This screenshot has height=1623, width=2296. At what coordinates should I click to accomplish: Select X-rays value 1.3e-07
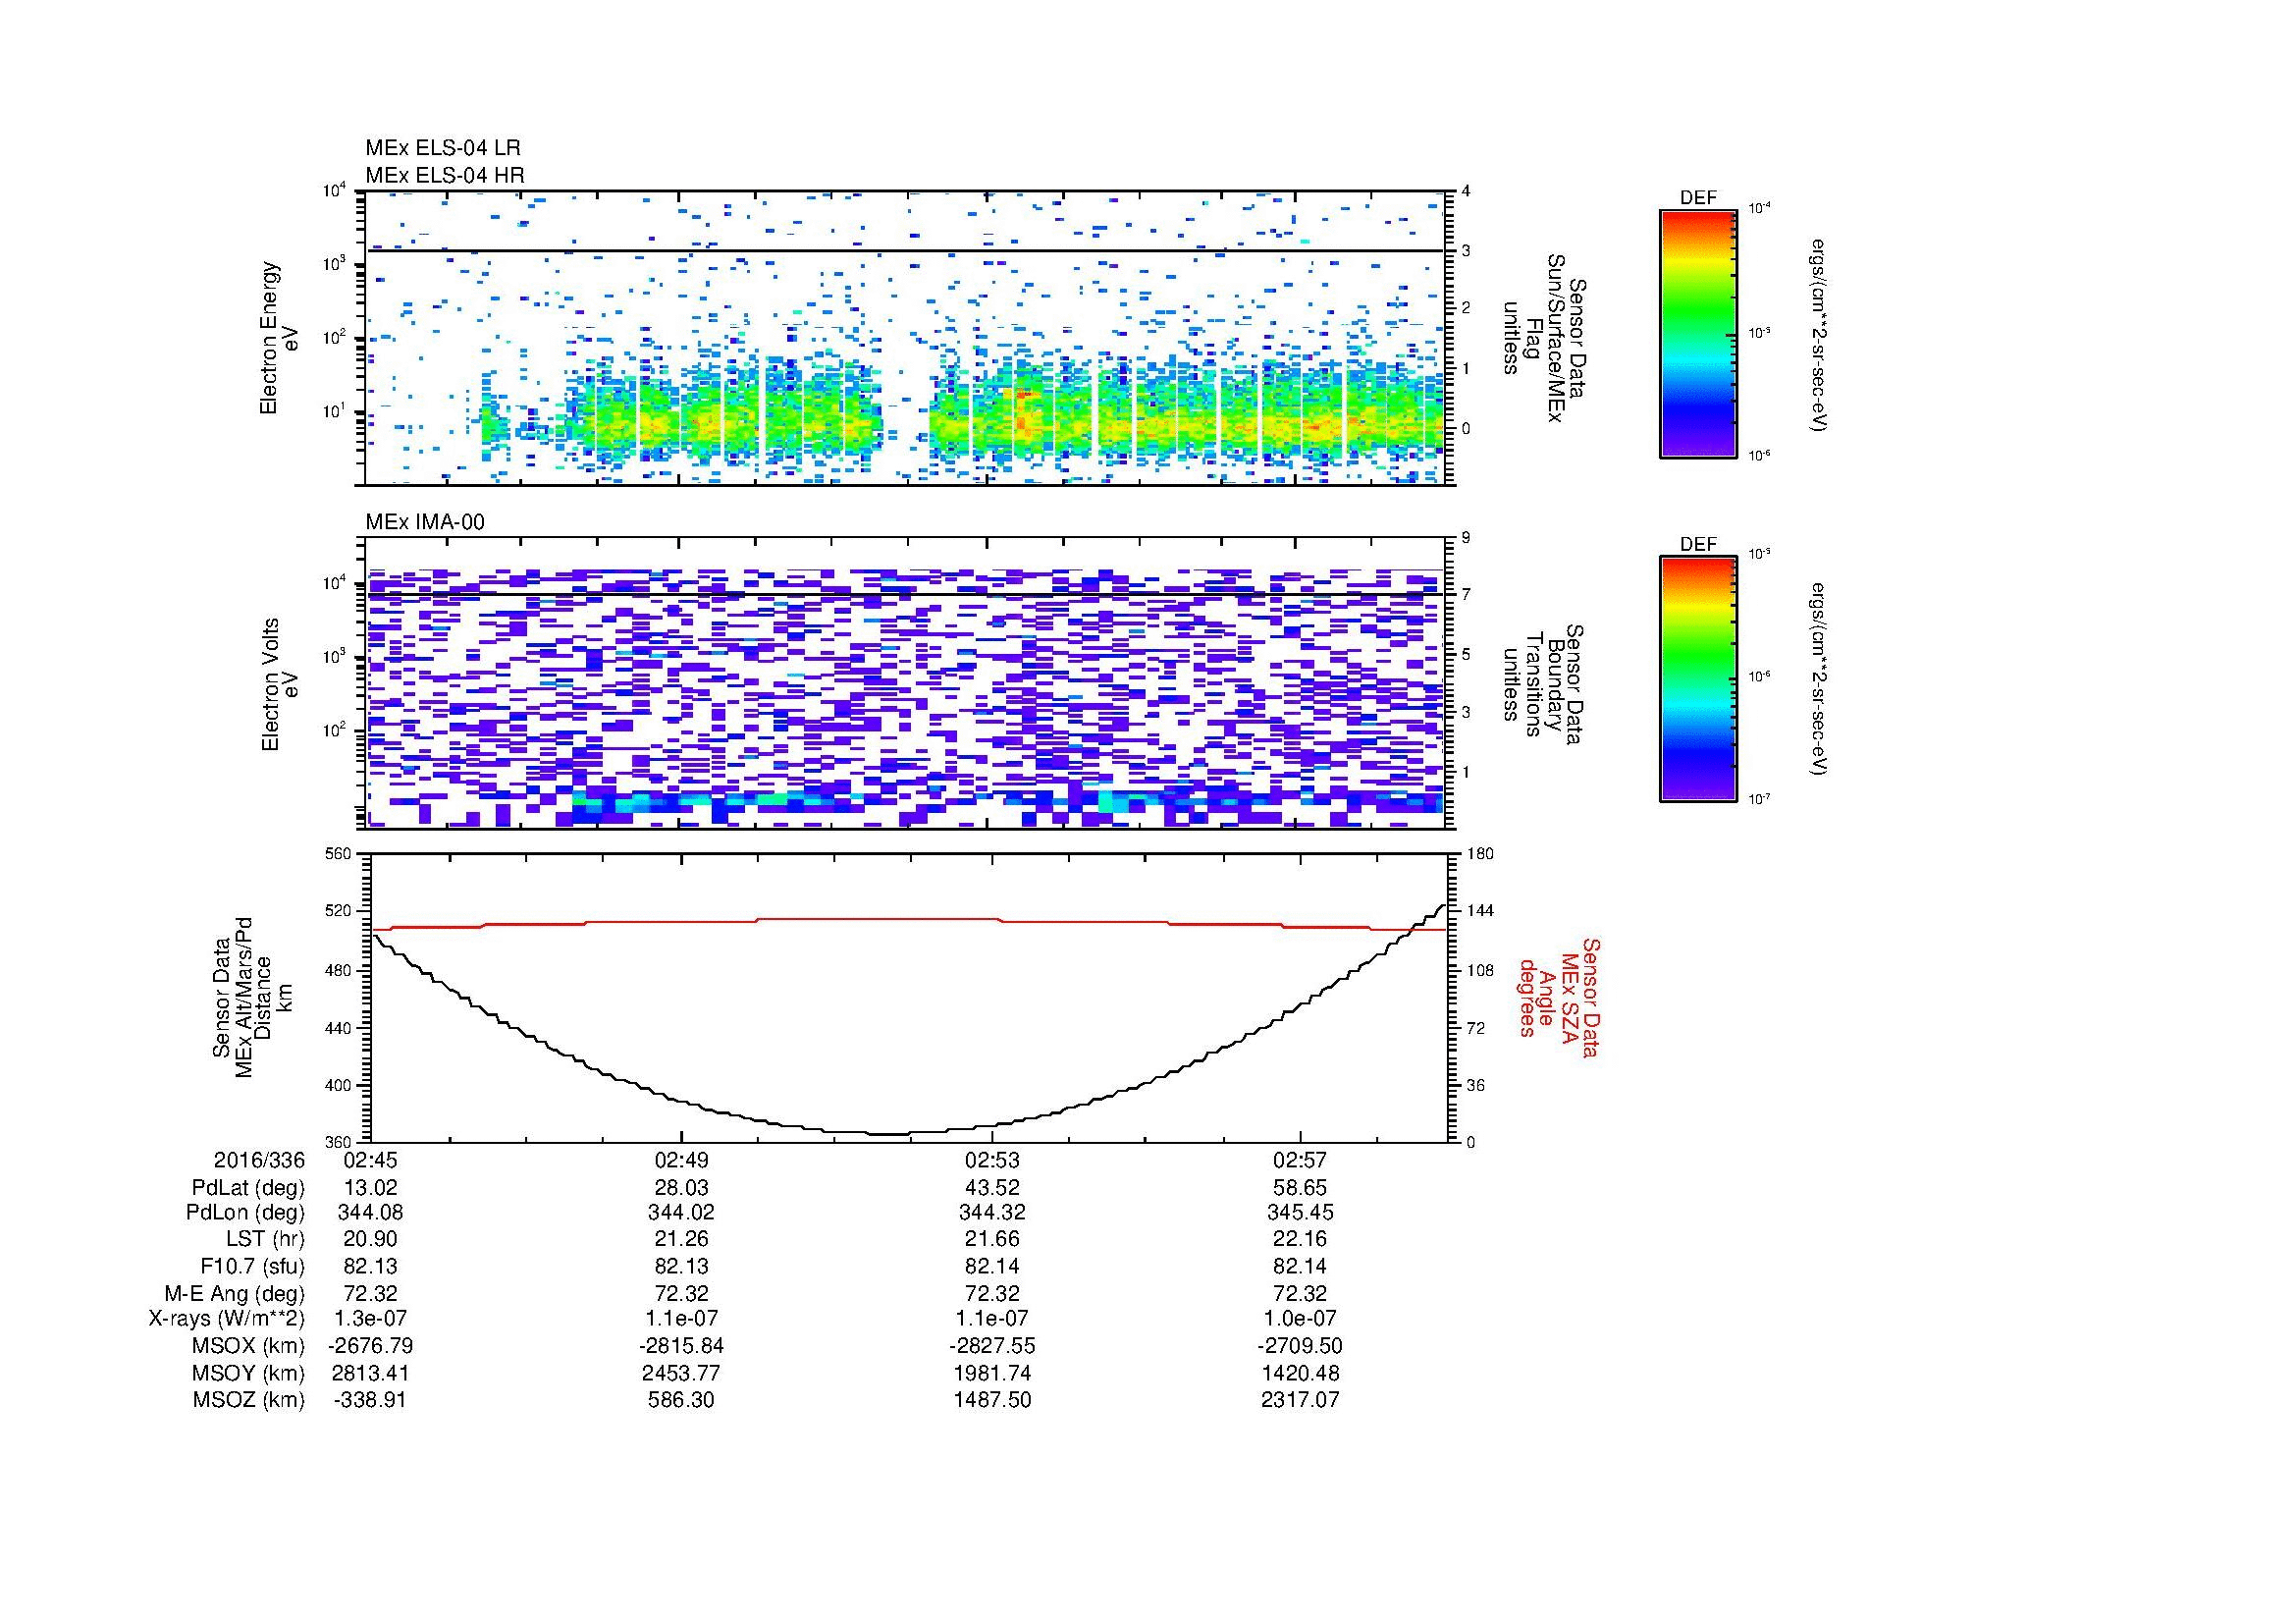point(370,1319)
